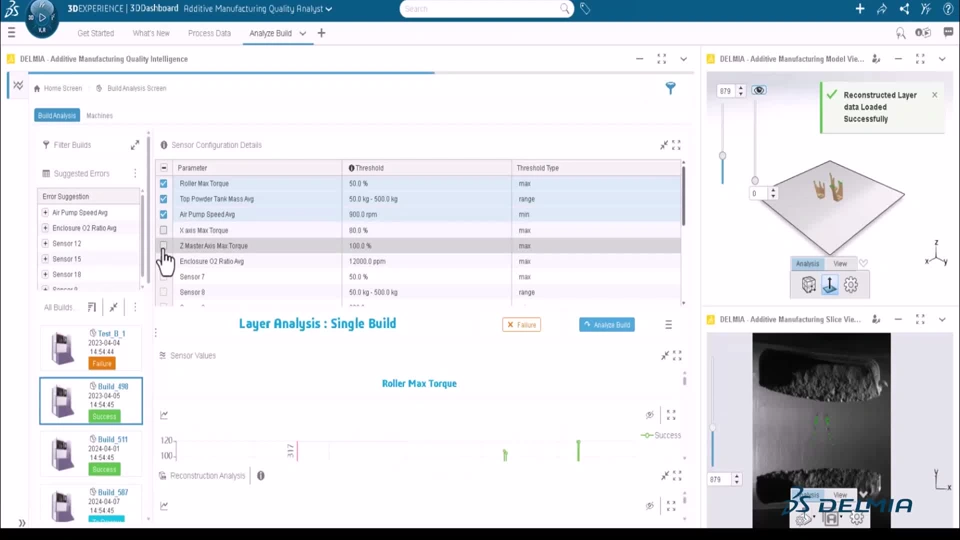The image size is (960, 540).
Task: Adjust the Model Viewer layer slider handle
Action: (722, 156)
